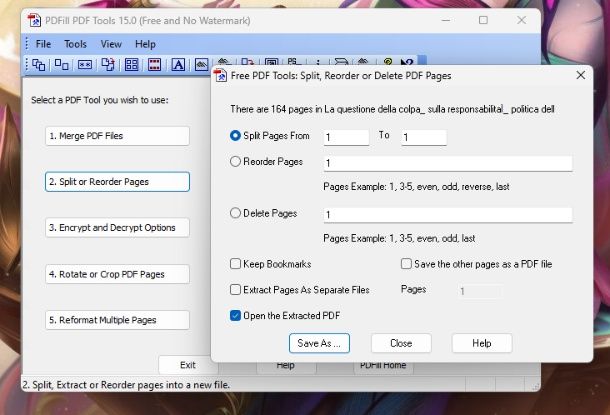Viewport: 610px width, 415px height.
Task: Click 'Select a PDF Tool you wish to use:' label
Action: coord(100,100)
